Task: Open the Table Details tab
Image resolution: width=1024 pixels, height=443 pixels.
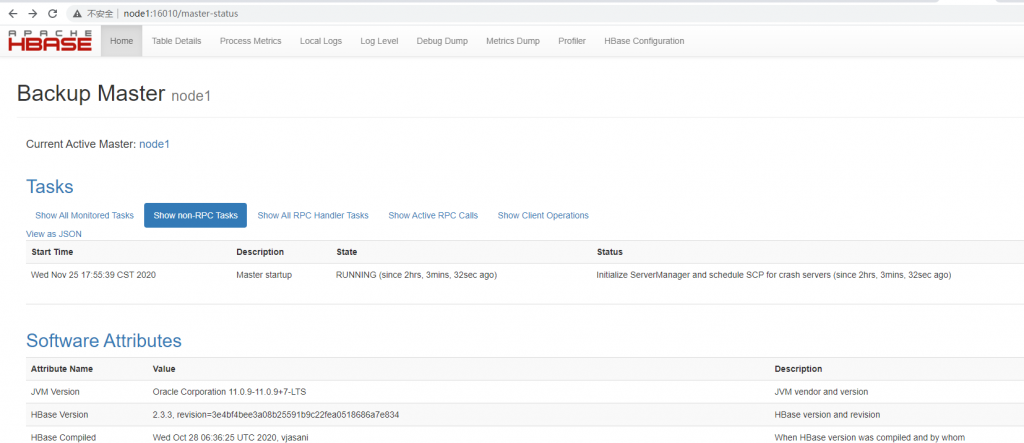Action: point(176,41)
